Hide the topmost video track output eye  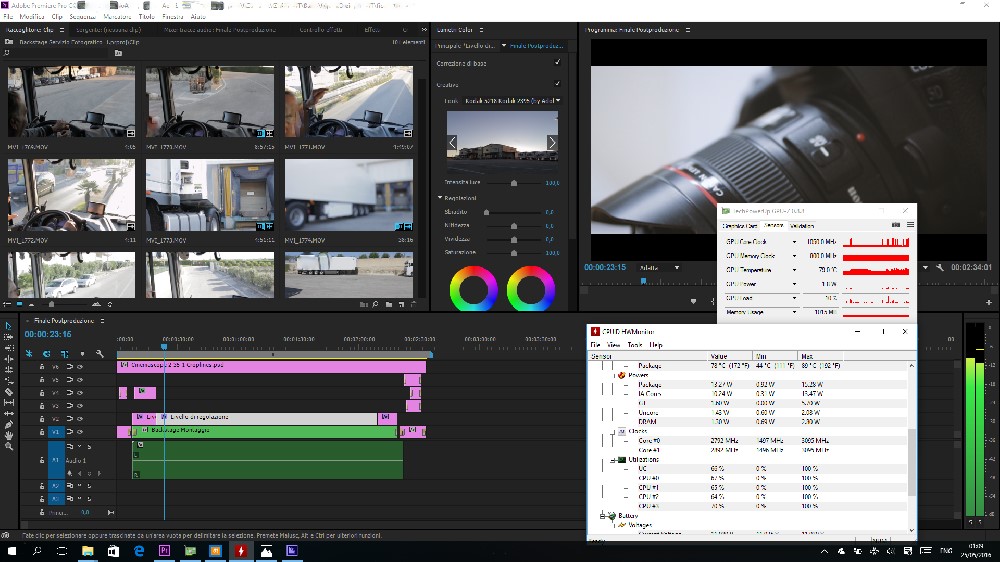coord(80,367)
